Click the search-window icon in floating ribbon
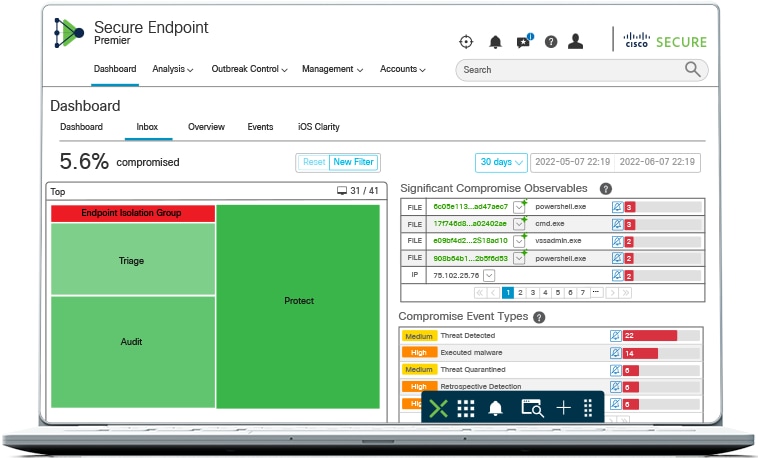This screenshot has width=758, height=458. [x=531, y=408]
